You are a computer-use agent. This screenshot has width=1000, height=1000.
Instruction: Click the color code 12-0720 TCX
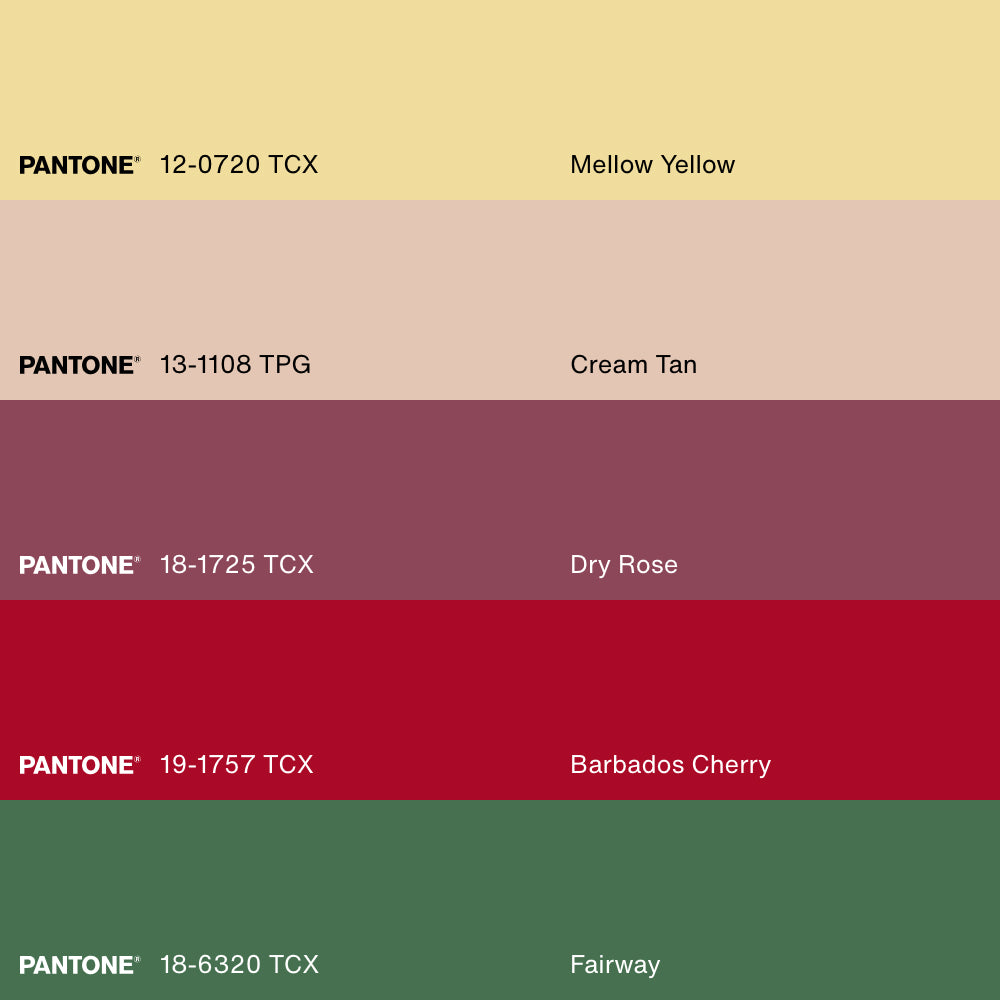[x=239, y=165]
